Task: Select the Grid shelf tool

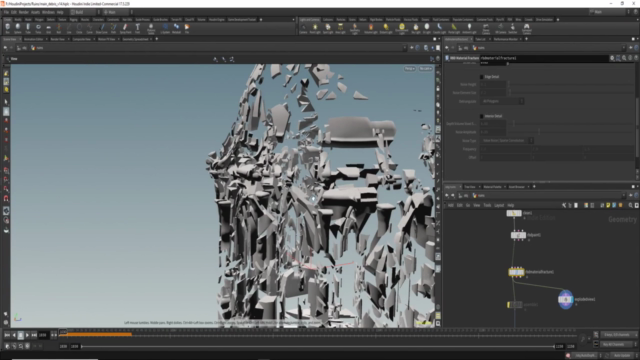Action: pos(48,28)
